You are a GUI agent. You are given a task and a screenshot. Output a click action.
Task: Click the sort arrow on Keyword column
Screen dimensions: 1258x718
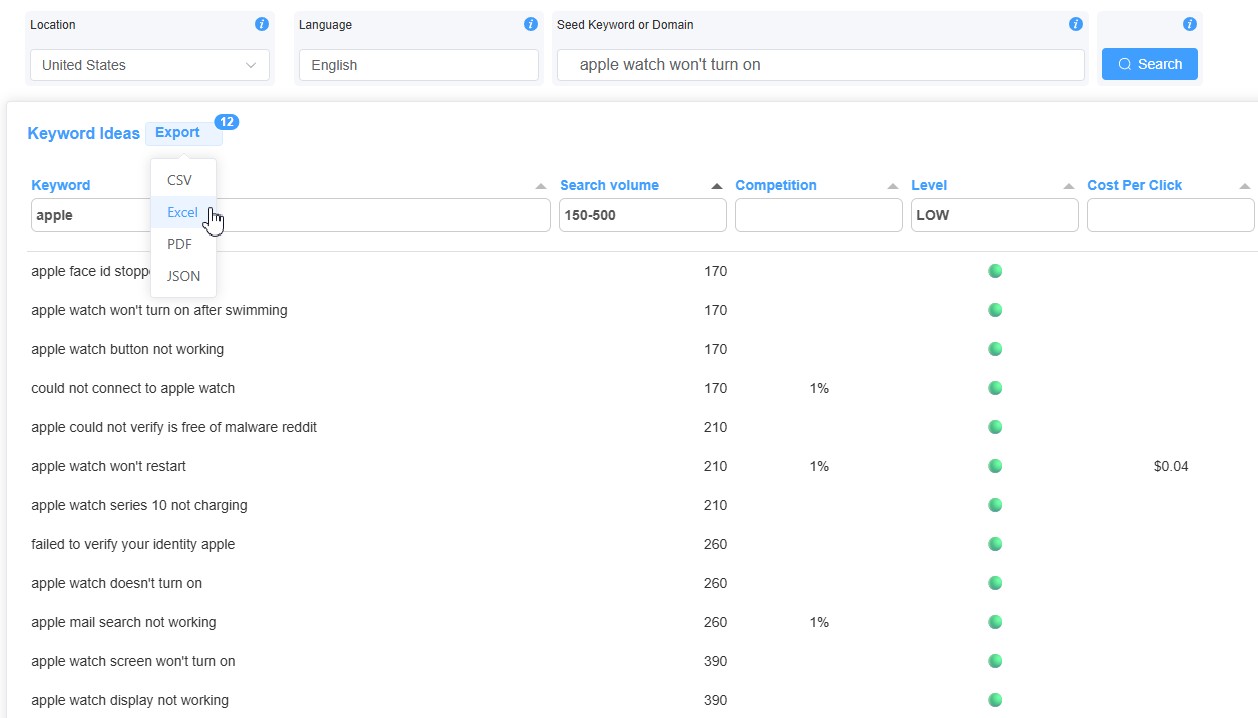click(x=540, y=185)
